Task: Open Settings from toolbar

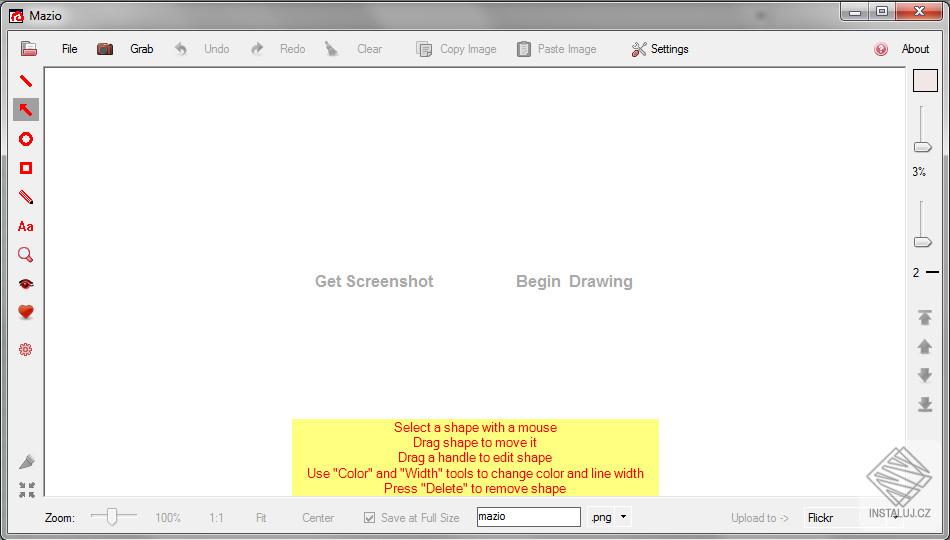Action: pos(669,49)
